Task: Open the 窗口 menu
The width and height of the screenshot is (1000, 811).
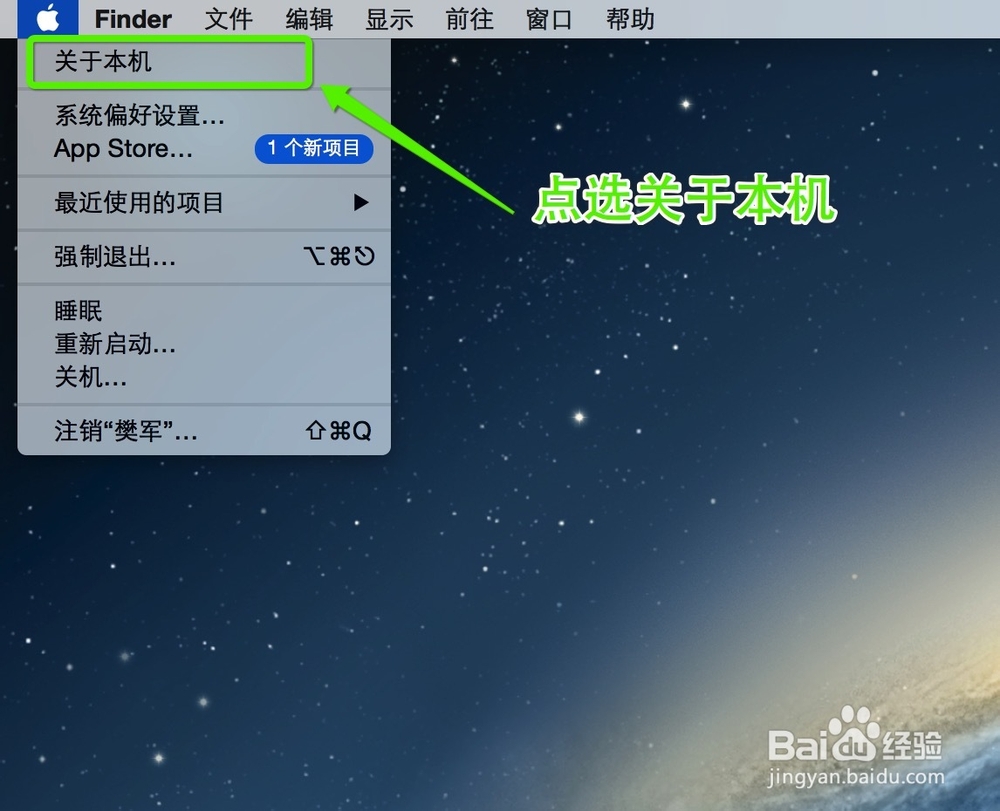Action: pos(547,18)
